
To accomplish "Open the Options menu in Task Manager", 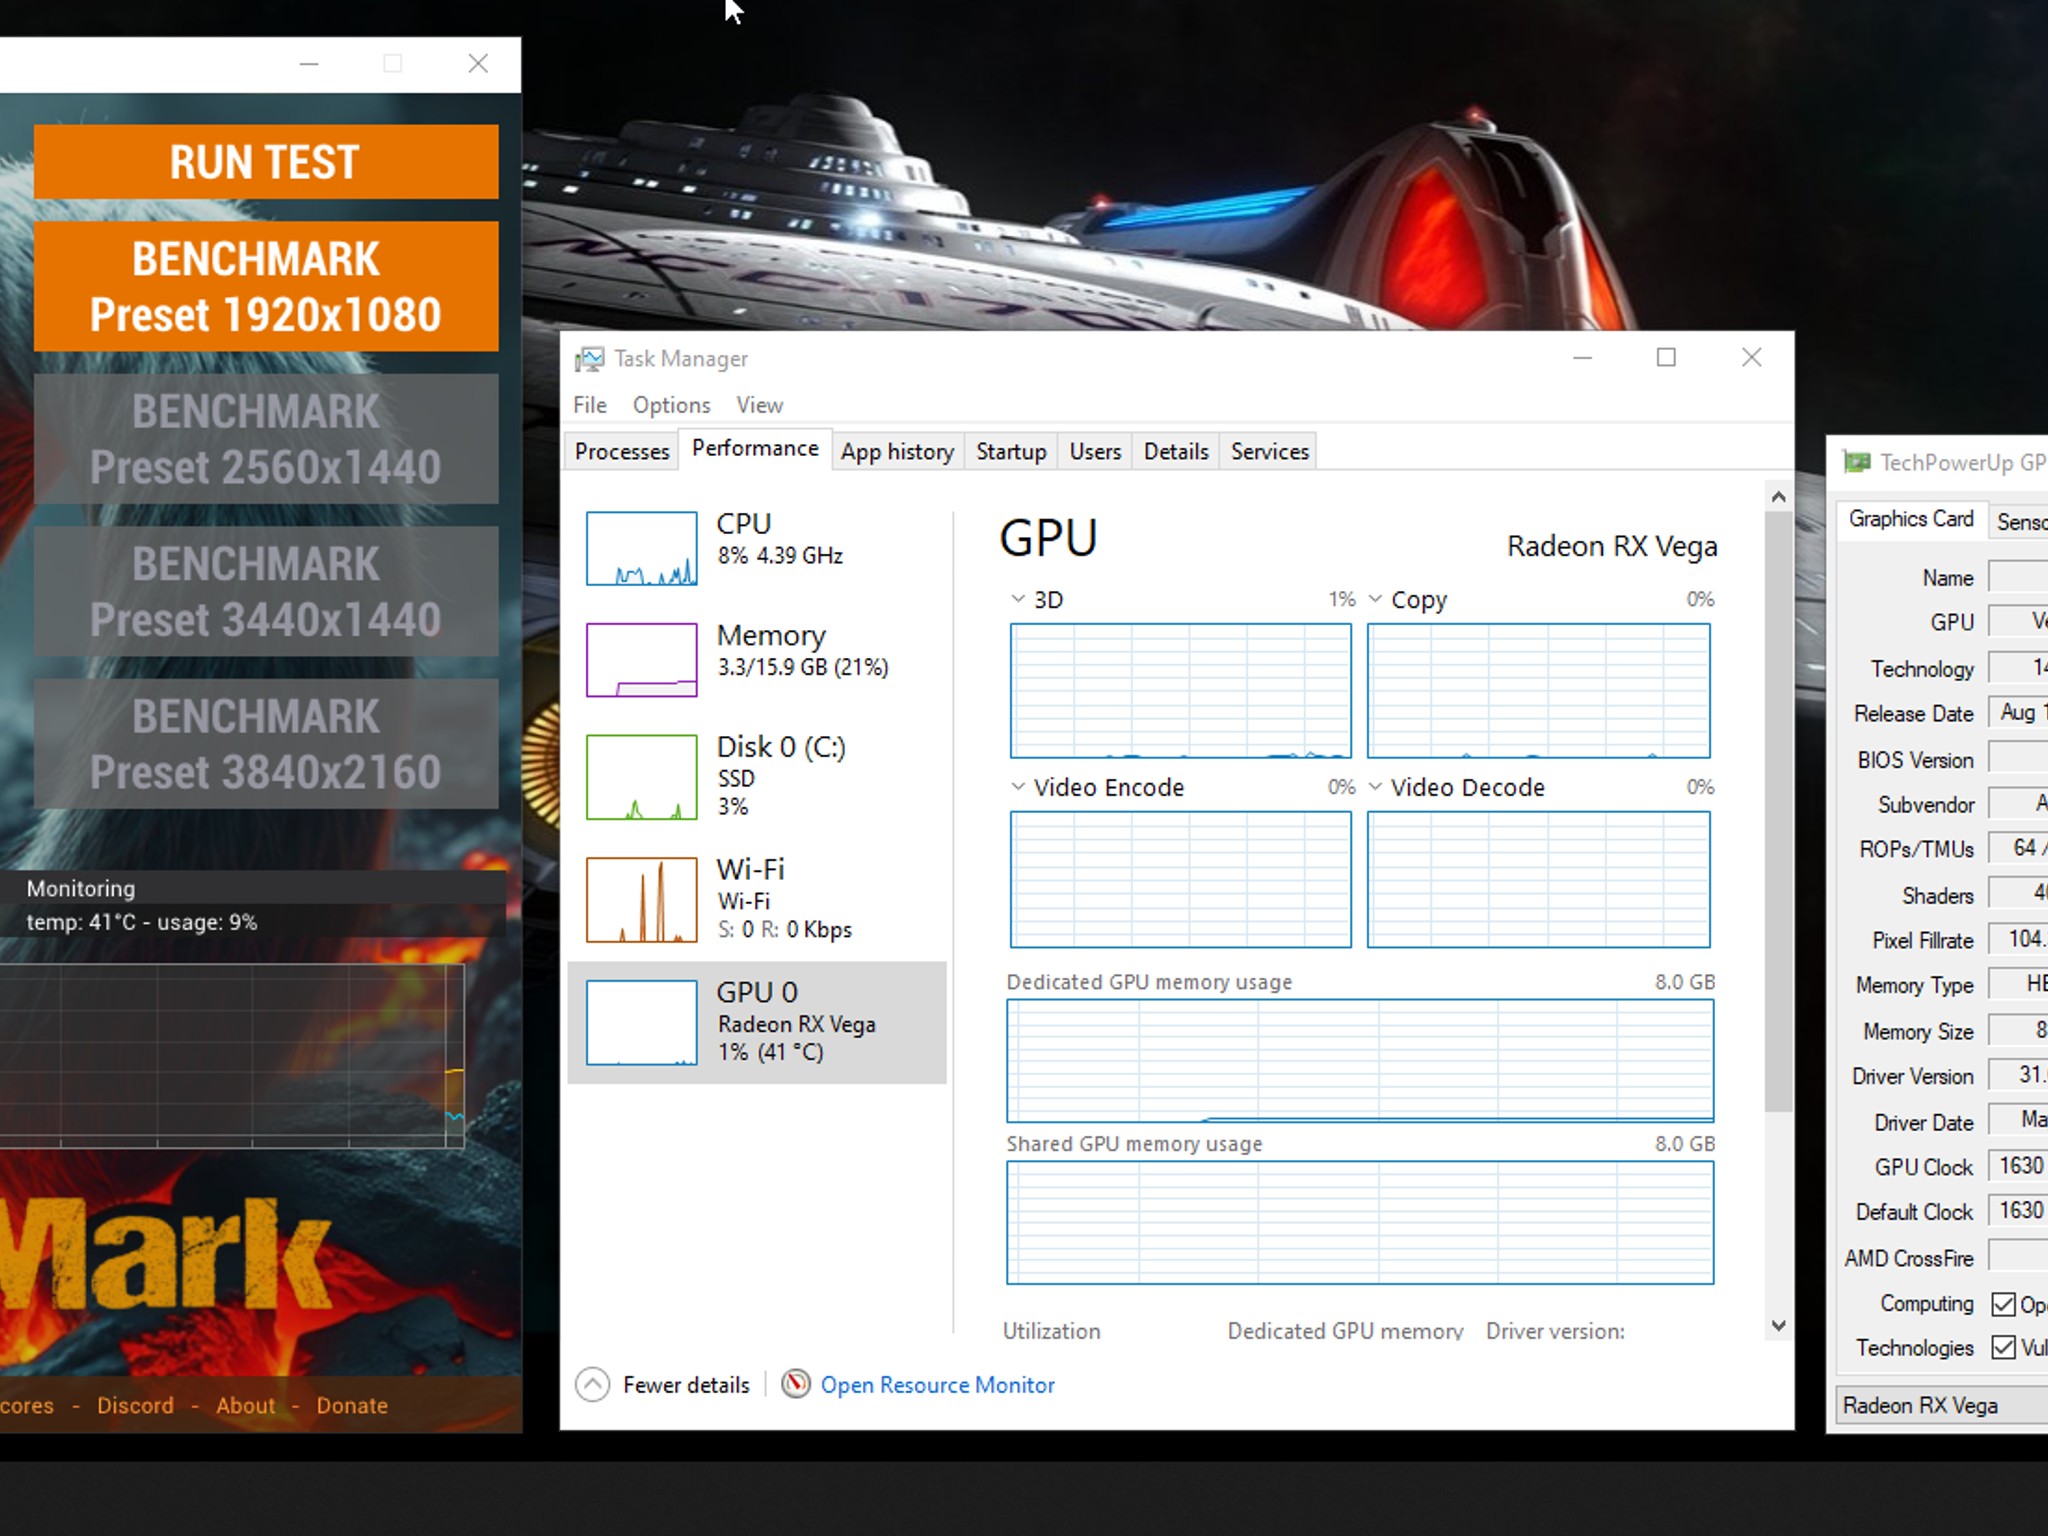I will [671, 405].
